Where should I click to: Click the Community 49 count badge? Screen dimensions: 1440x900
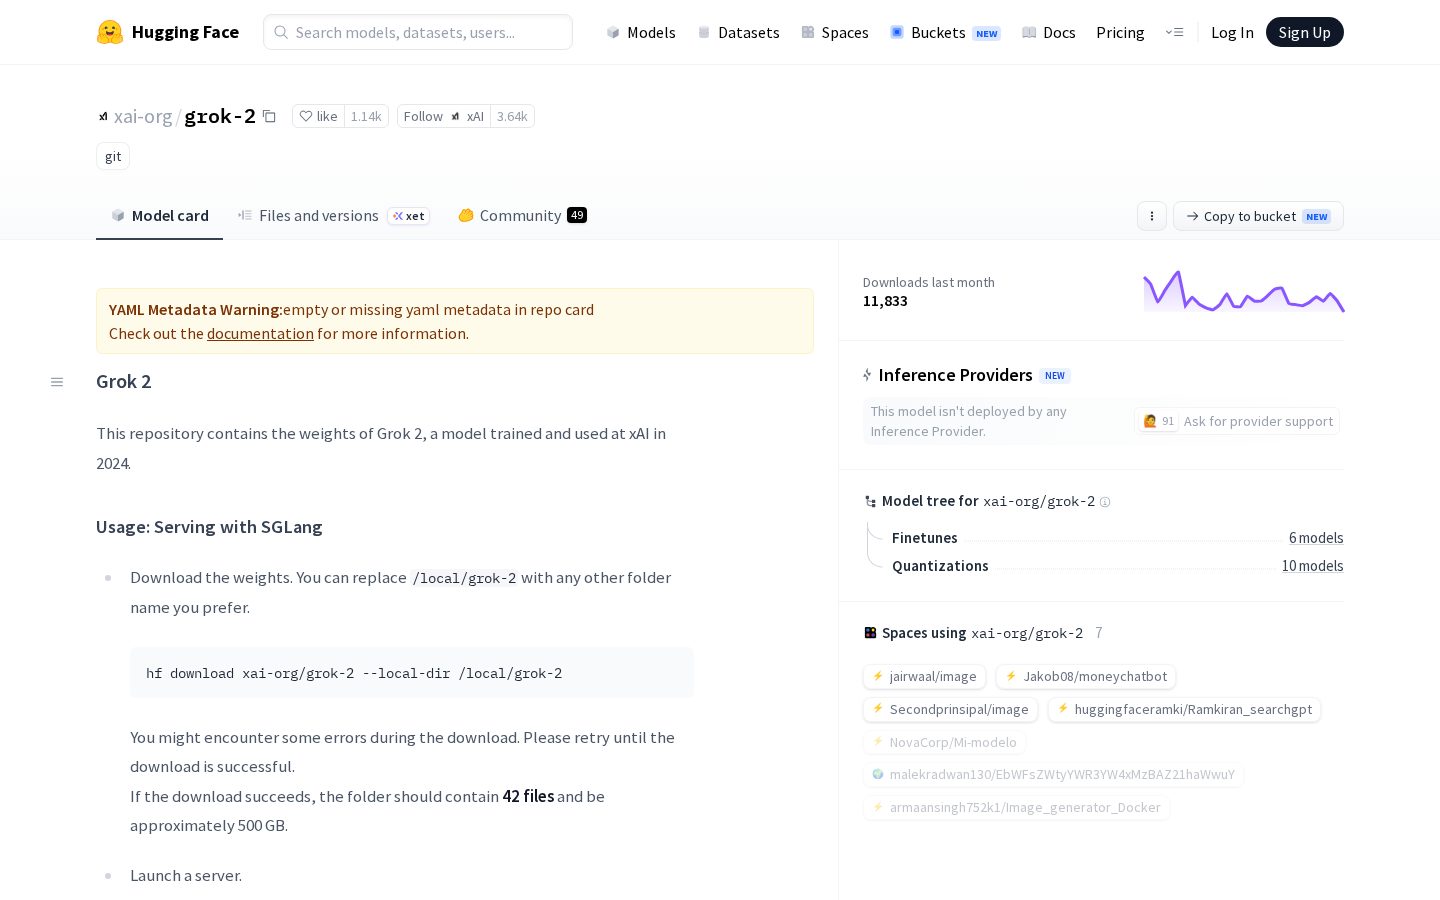click(577, 215)
